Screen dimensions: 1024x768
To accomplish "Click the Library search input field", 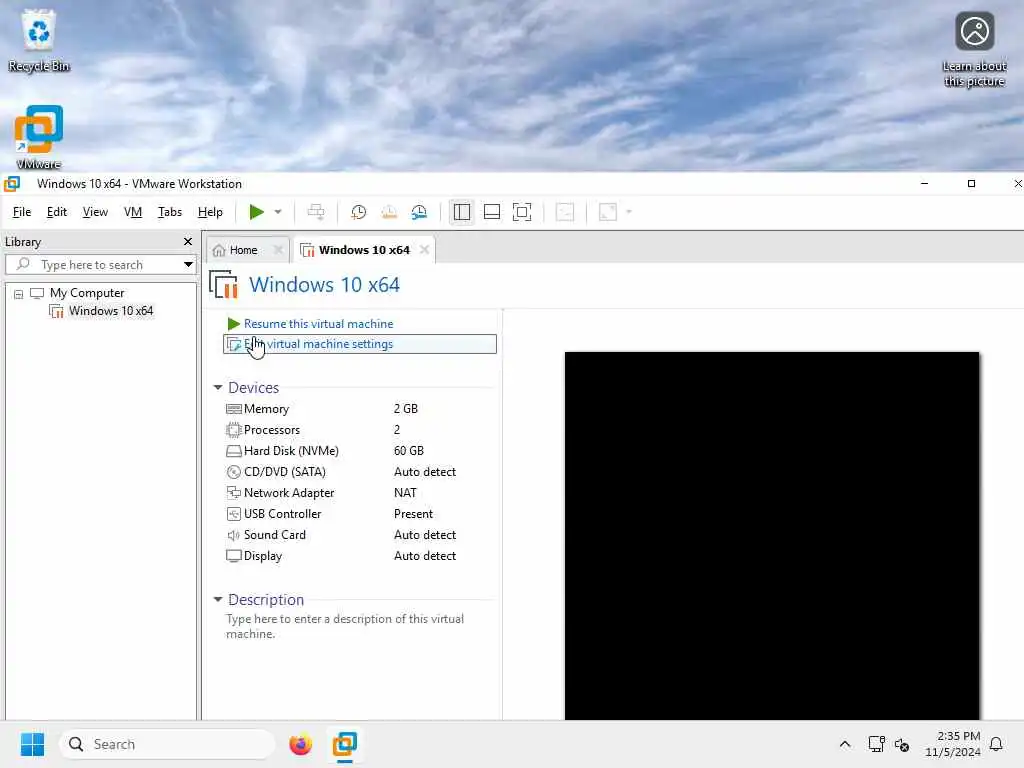I will (x=101, y=264).
